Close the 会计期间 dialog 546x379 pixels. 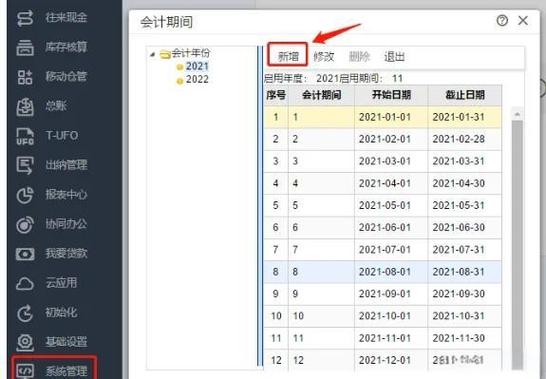[523, 21]
